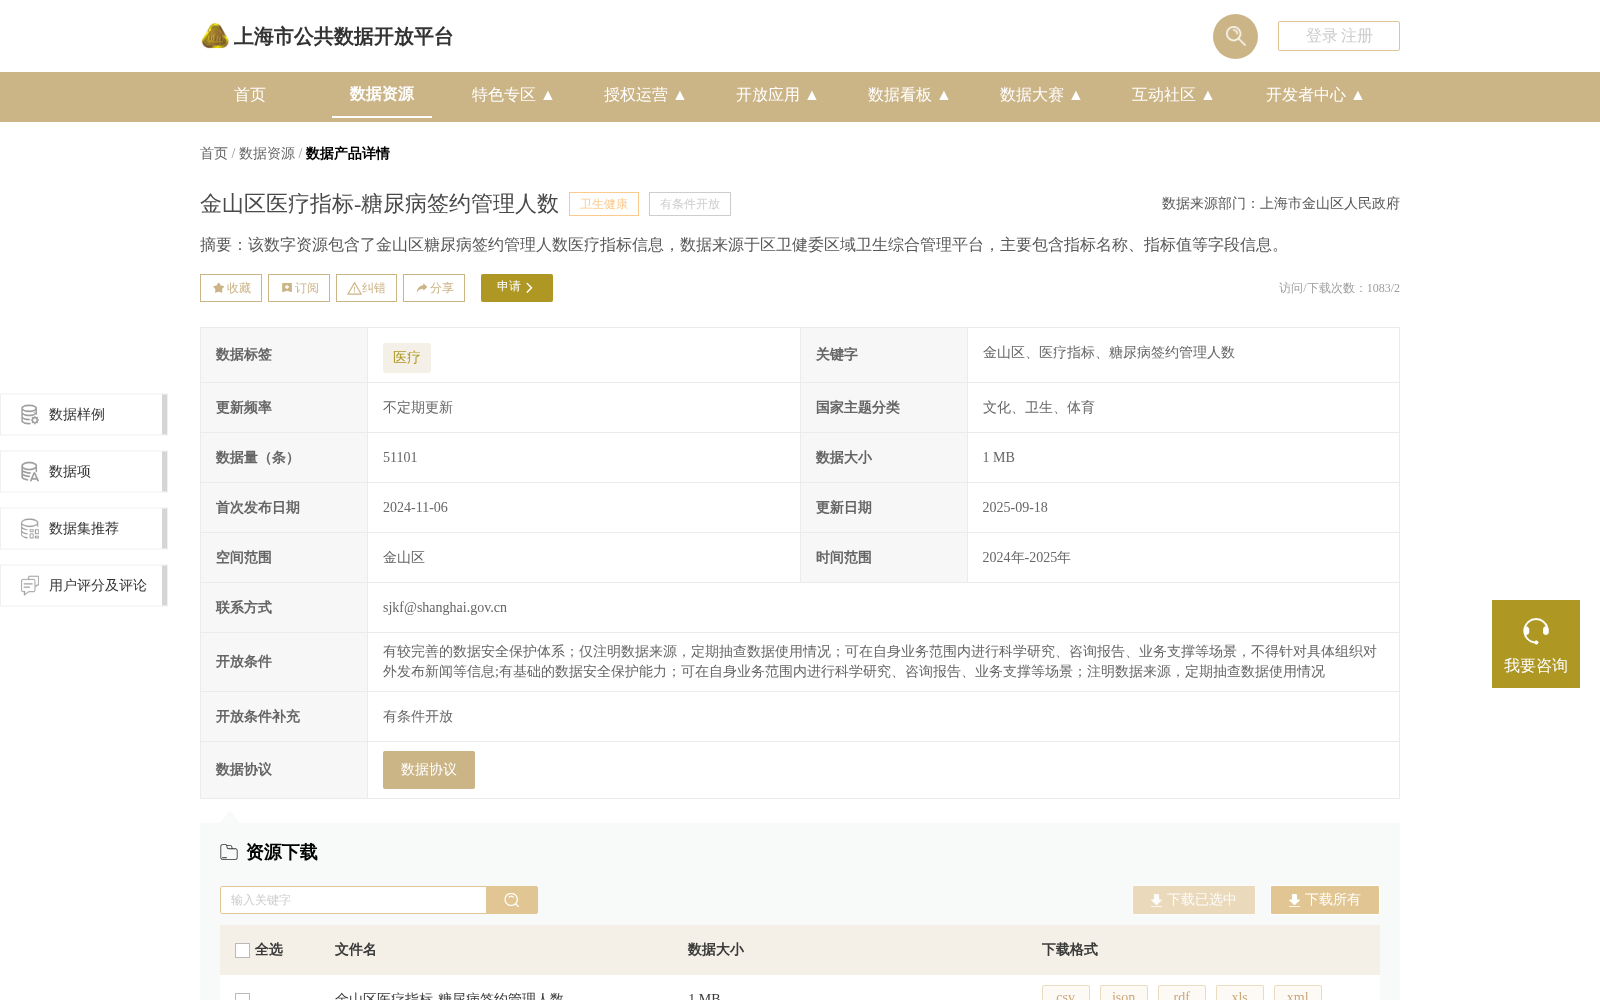Click the 下载所有 button
The height and width of the screenshot is (1000, 1600).
1325,900
